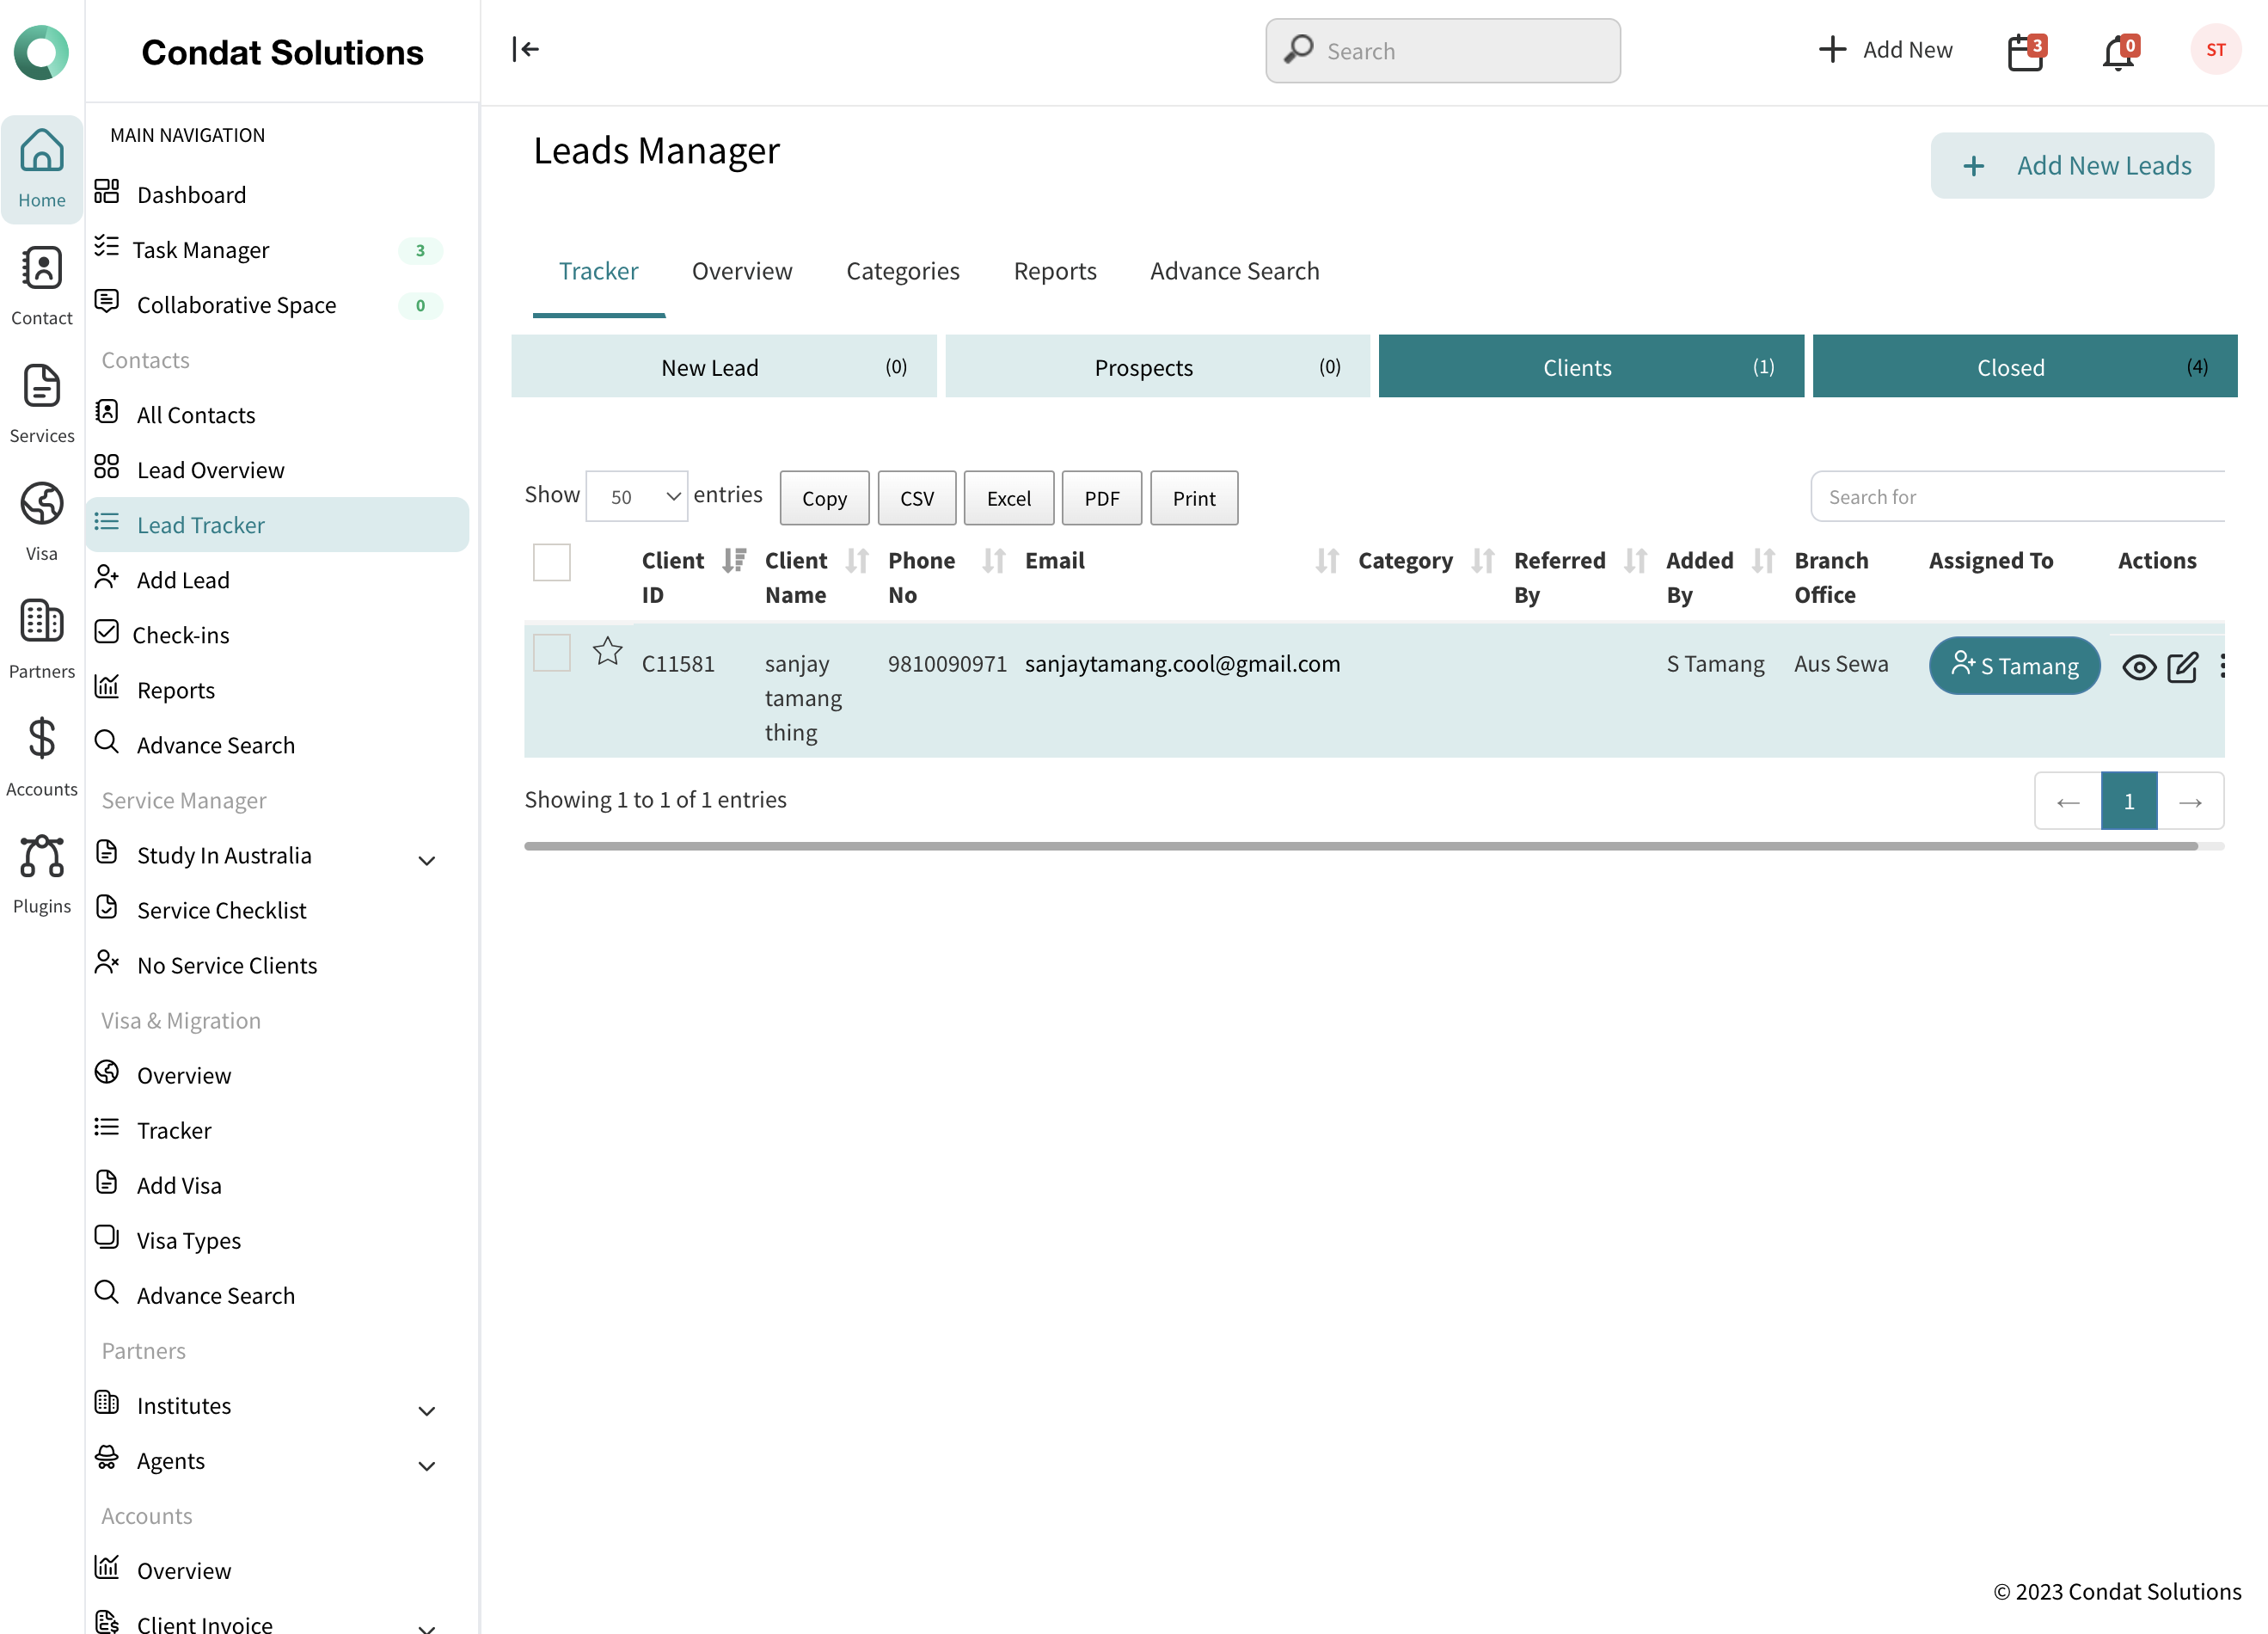2268x1634 pixels.
Task: Export the table to Excel
Action: 1009,498
